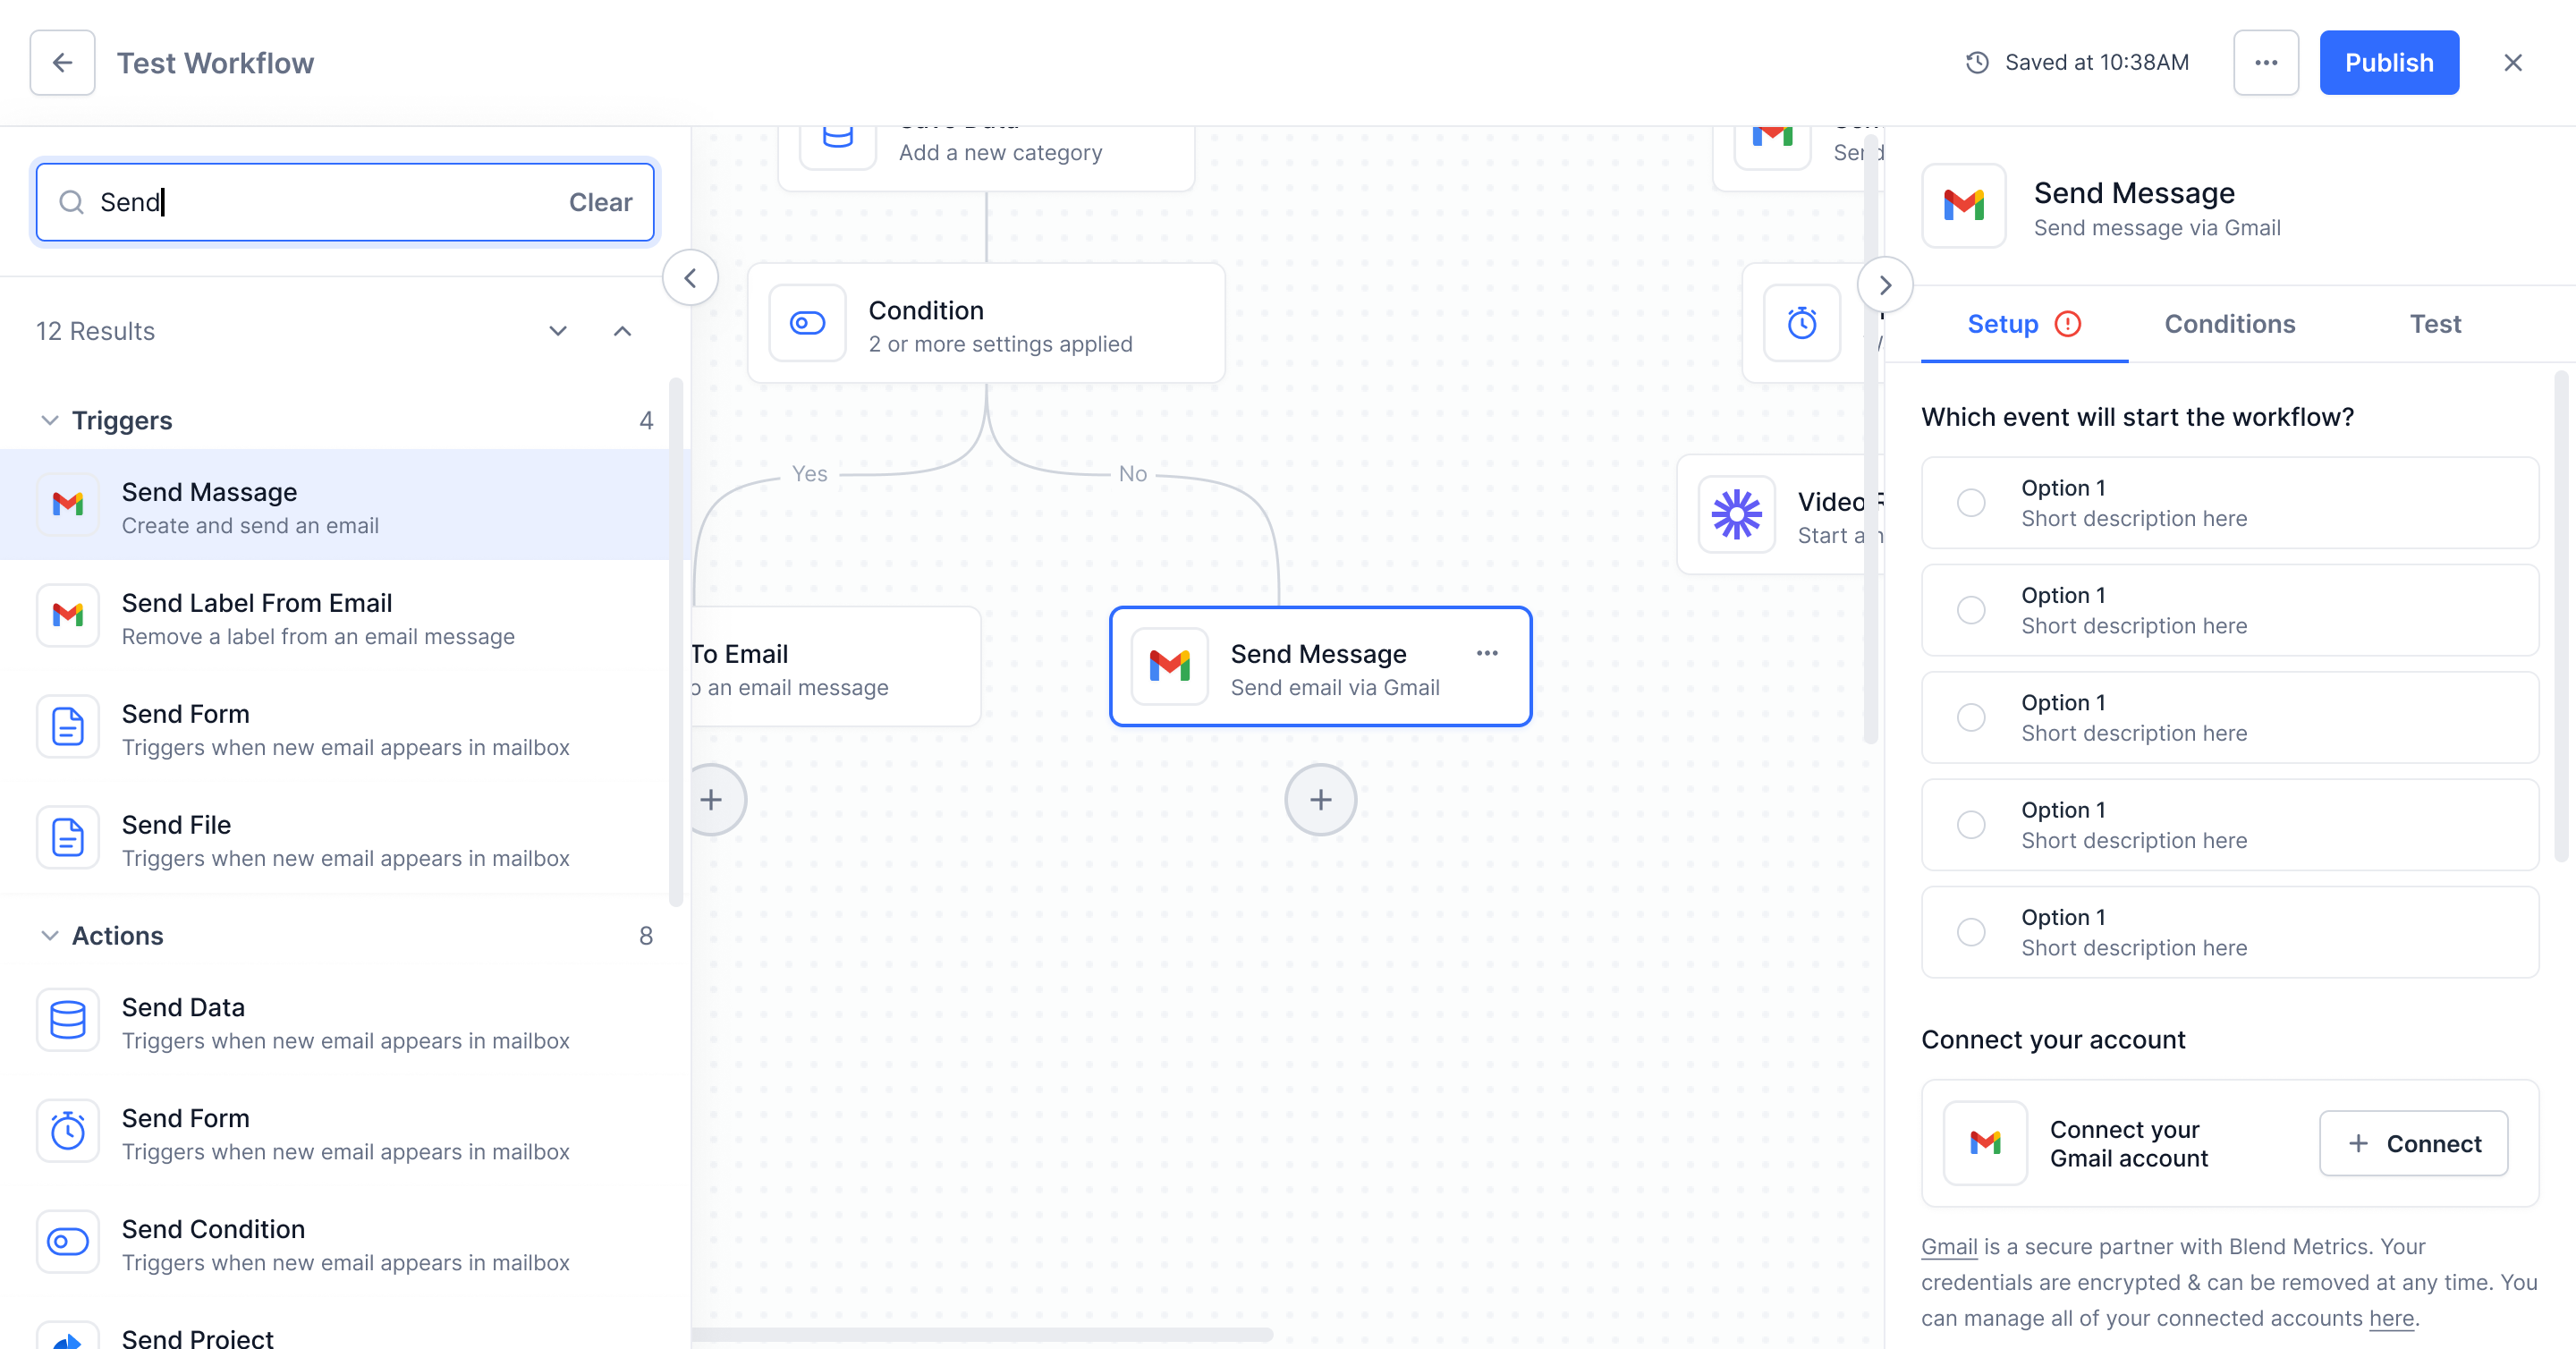
Task: Switch to the Test tab
Action: click(x=2435, y=324)
